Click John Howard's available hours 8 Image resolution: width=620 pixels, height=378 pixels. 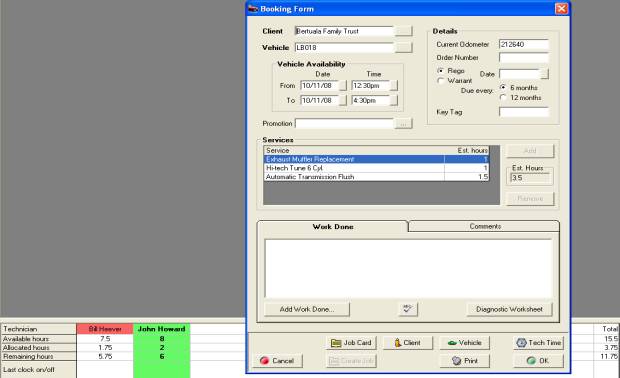(x=161, y=339)
